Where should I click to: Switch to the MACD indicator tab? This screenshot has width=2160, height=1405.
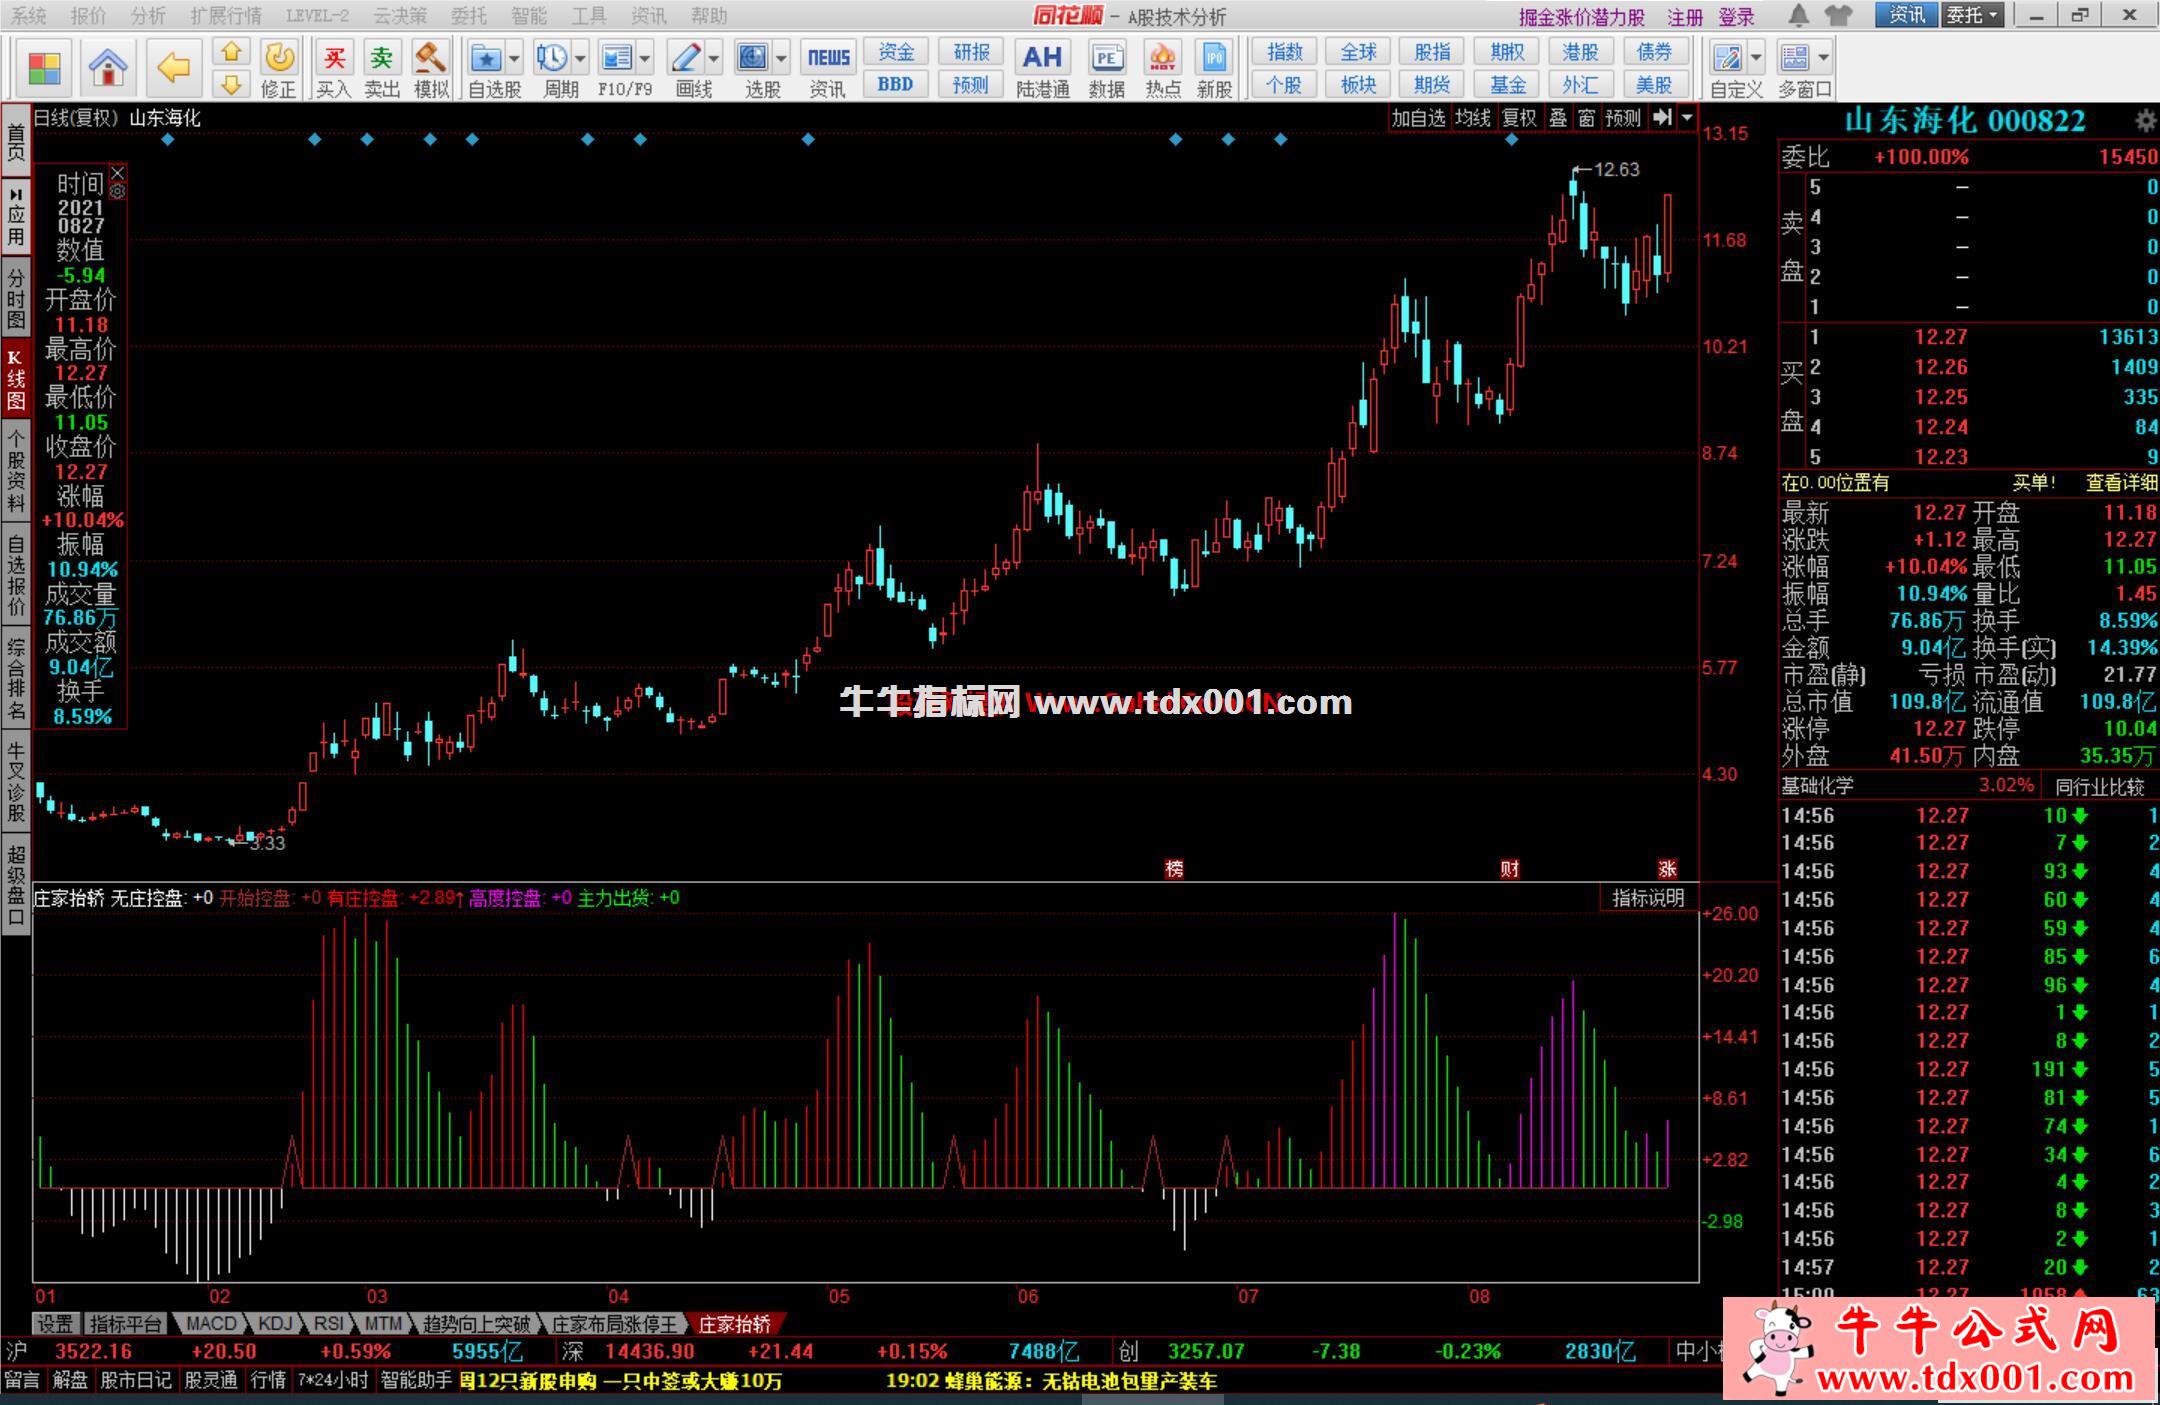pyautogui.click(x=211, y=1324)
